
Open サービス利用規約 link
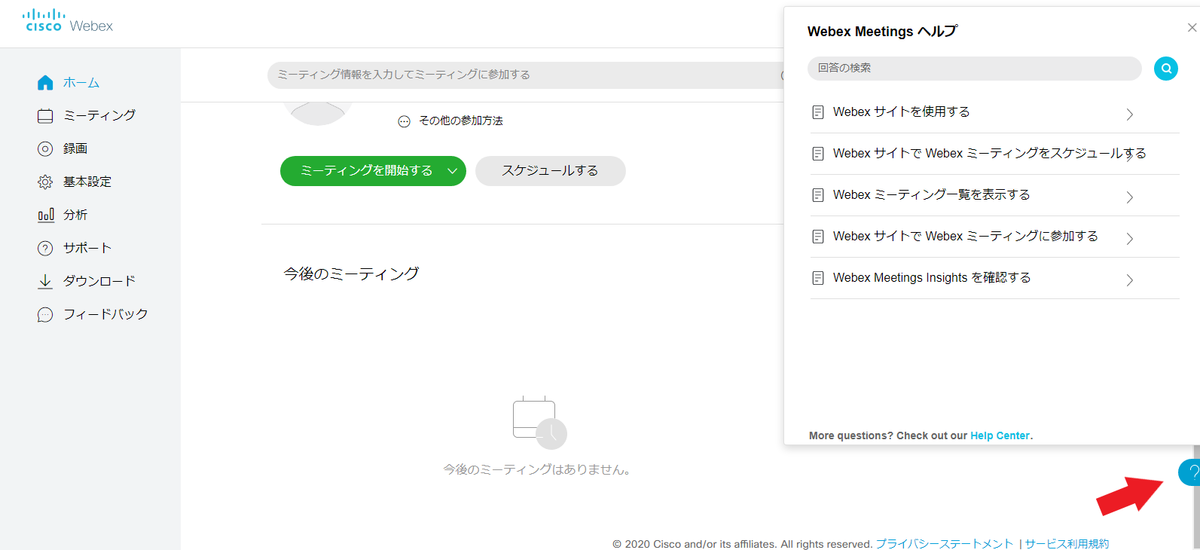click(x=1067, y=544)
